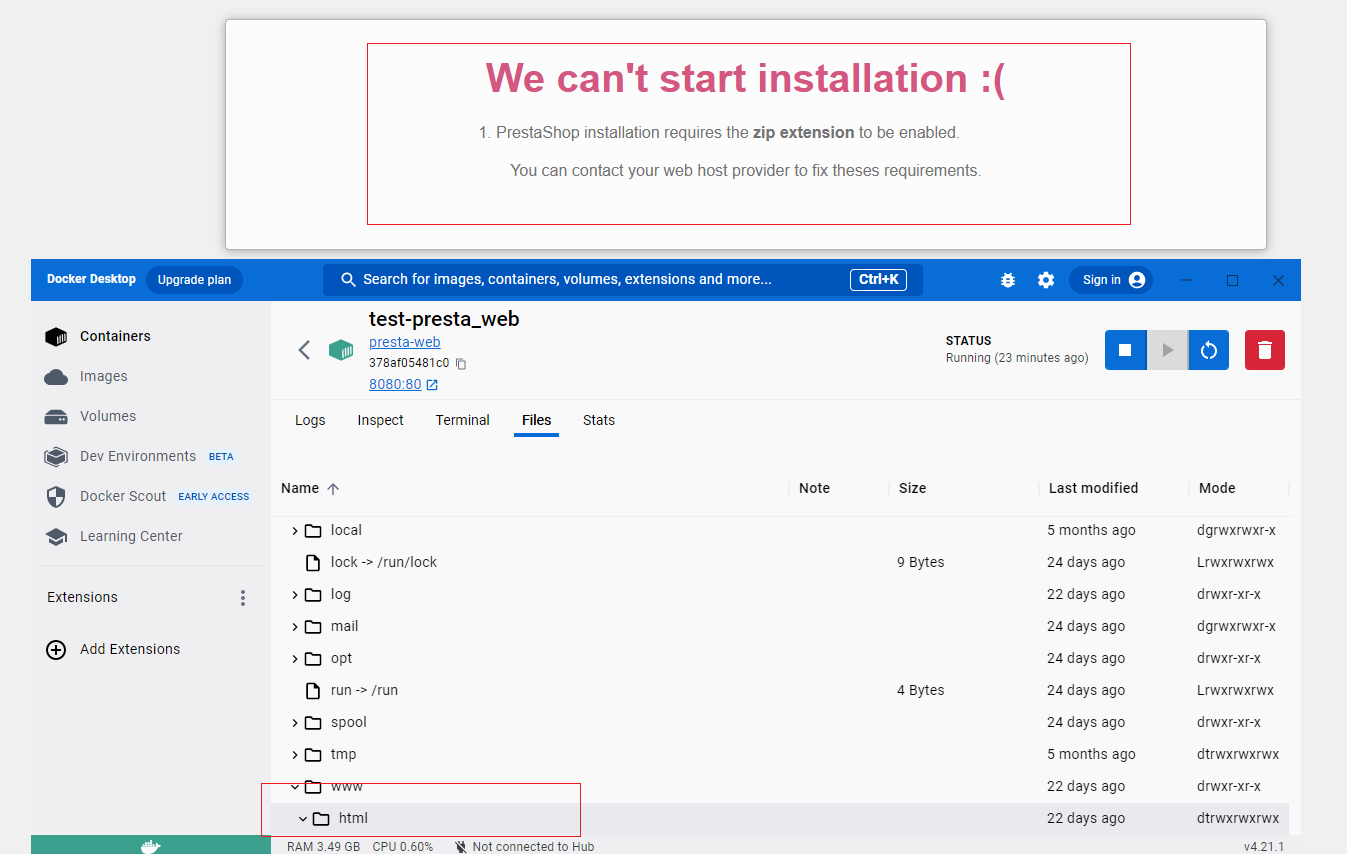Click the Ctrl+K shortcut badge
This screenshot has width=1347, height=854.
pyautogui.click(x=878, y=280)
